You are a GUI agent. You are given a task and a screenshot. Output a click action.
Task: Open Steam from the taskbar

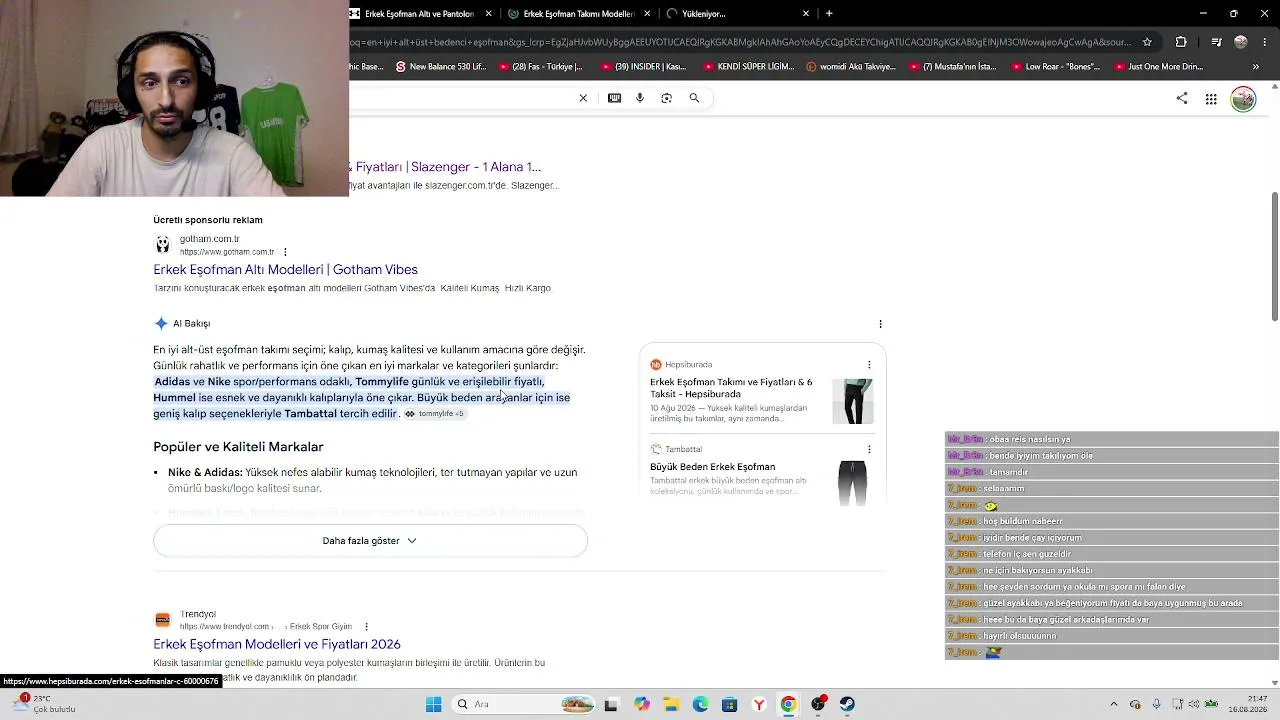click(x=847, y=704)
